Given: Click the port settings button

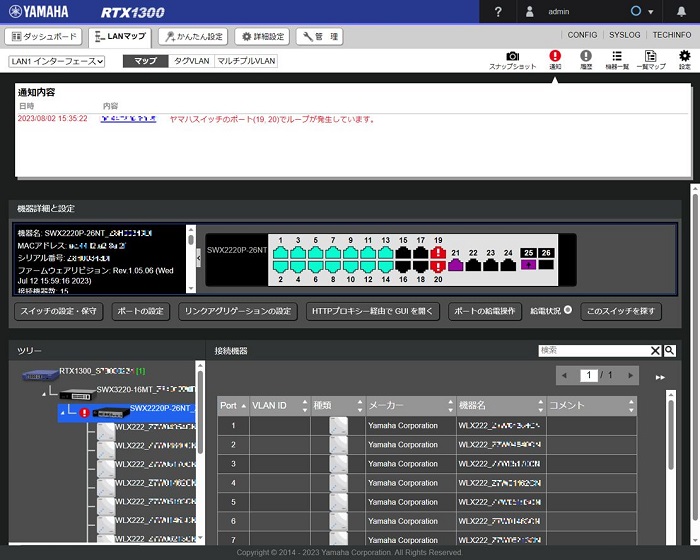Looking at the screenshot, I should coord(140,311).
